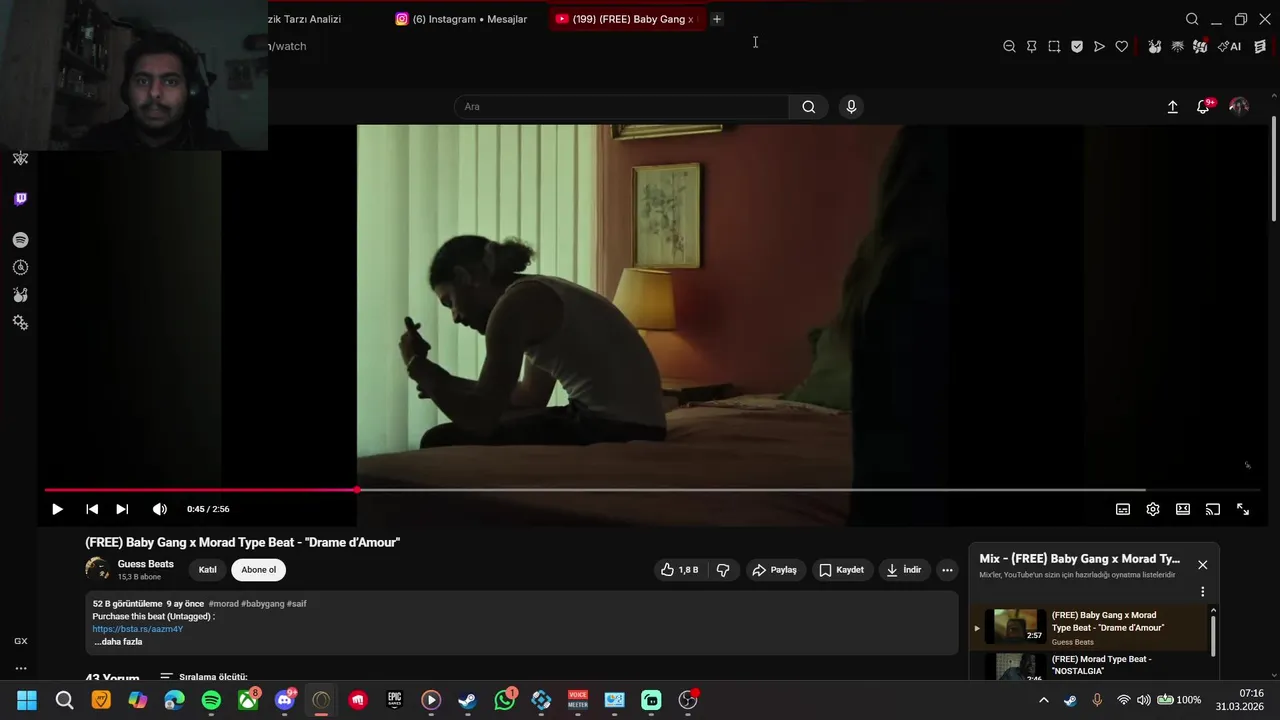Click the #babygang hashtag
The width and height of the screenshot is (1280, 720).
point(262,604)
